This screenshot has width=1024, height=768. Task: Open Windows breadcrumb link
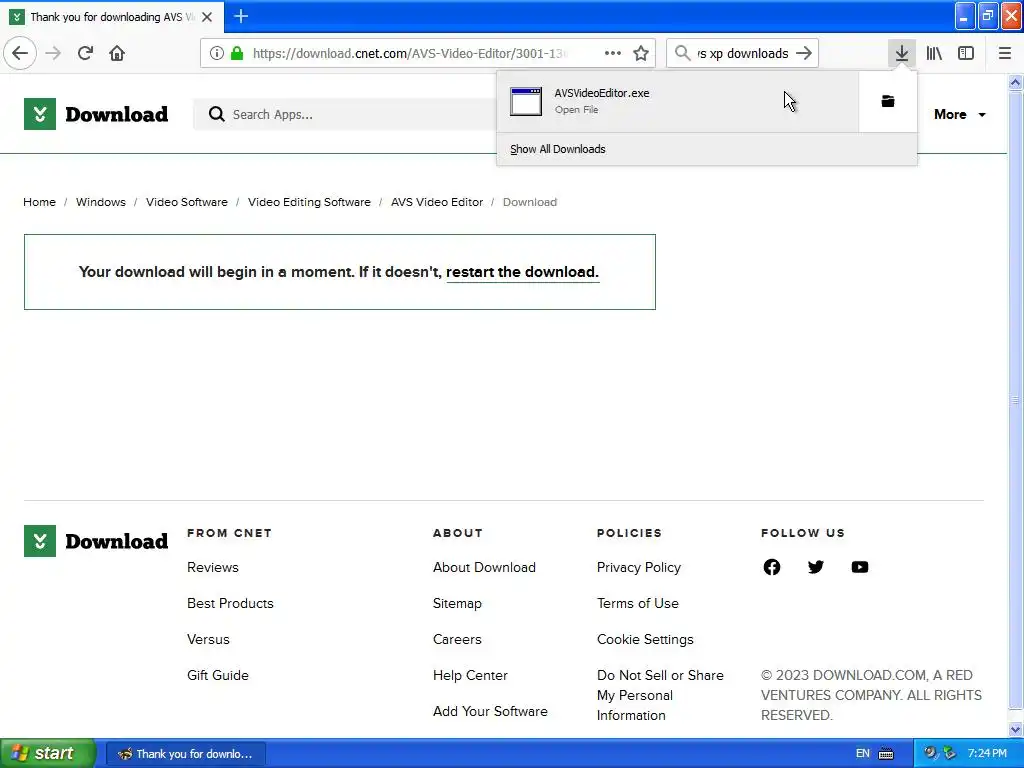click(101, 202)
